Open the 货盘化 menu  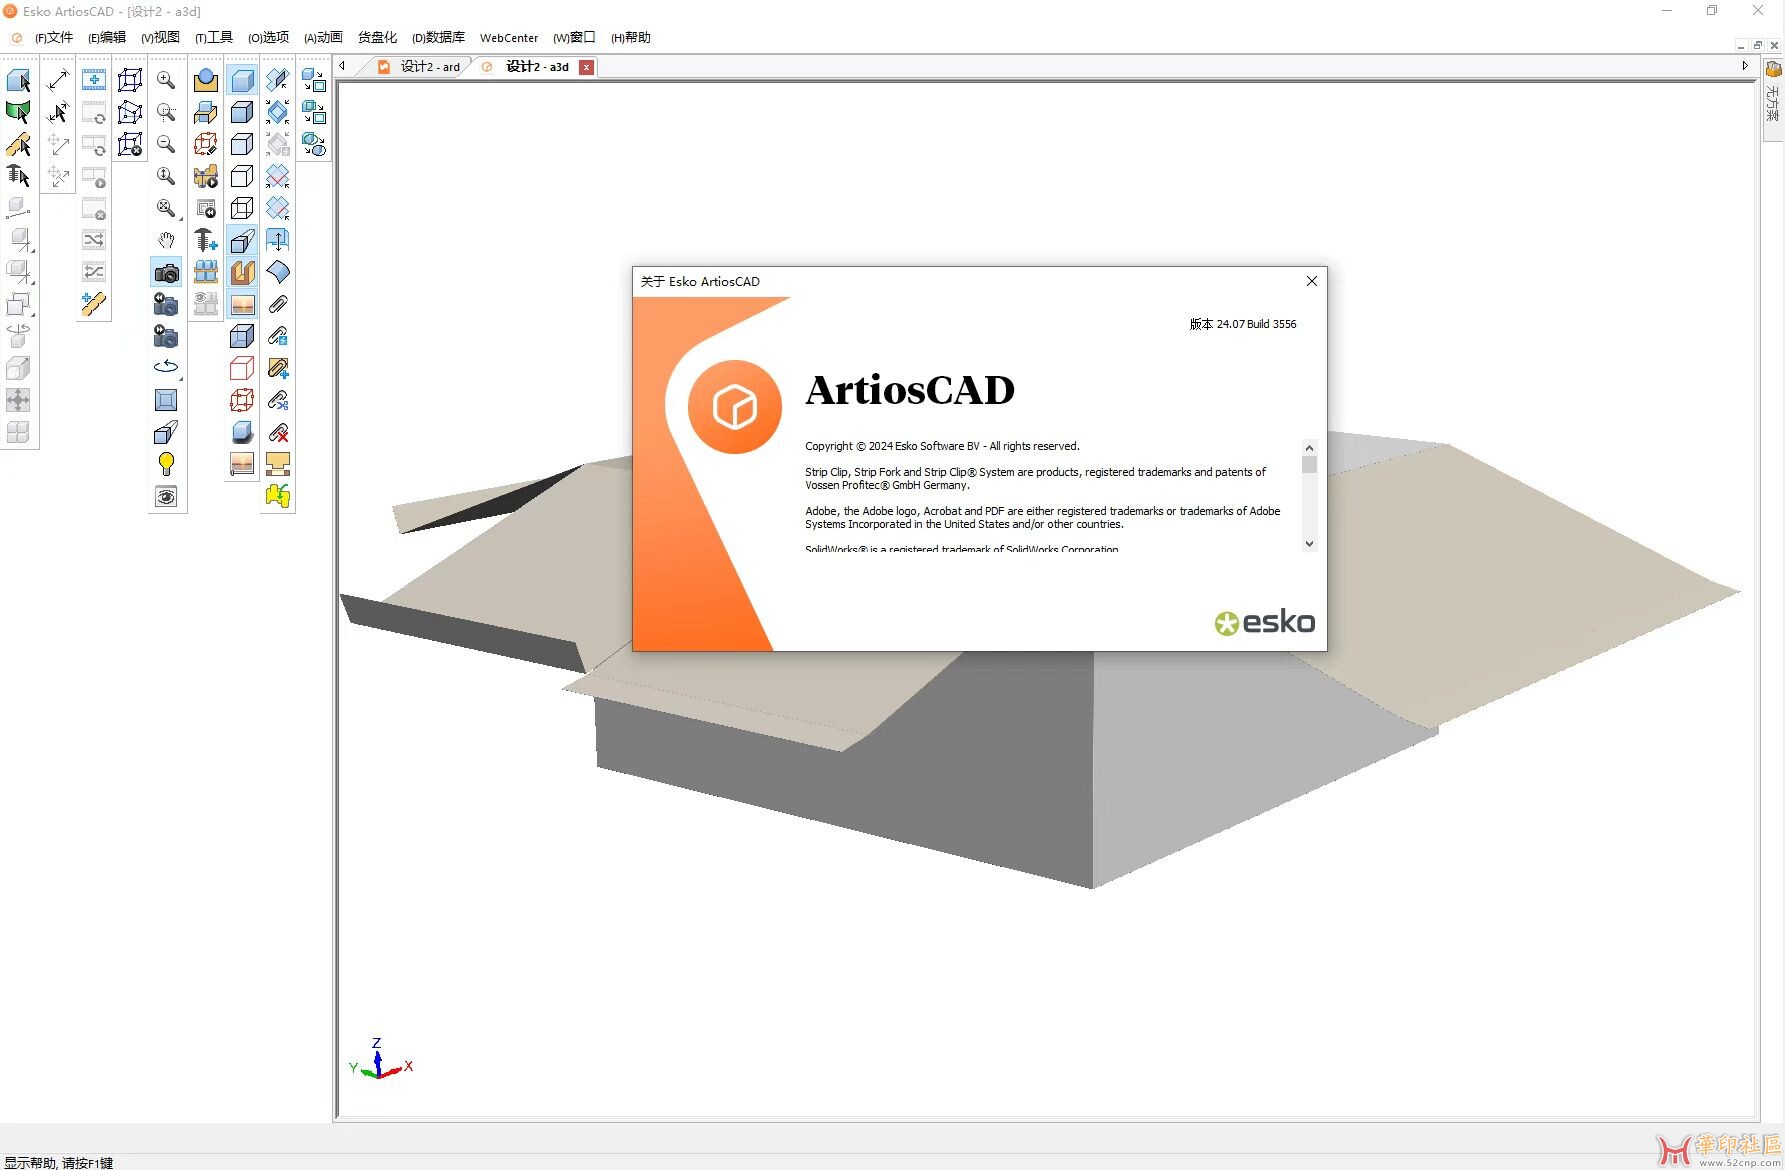(377, 38)
